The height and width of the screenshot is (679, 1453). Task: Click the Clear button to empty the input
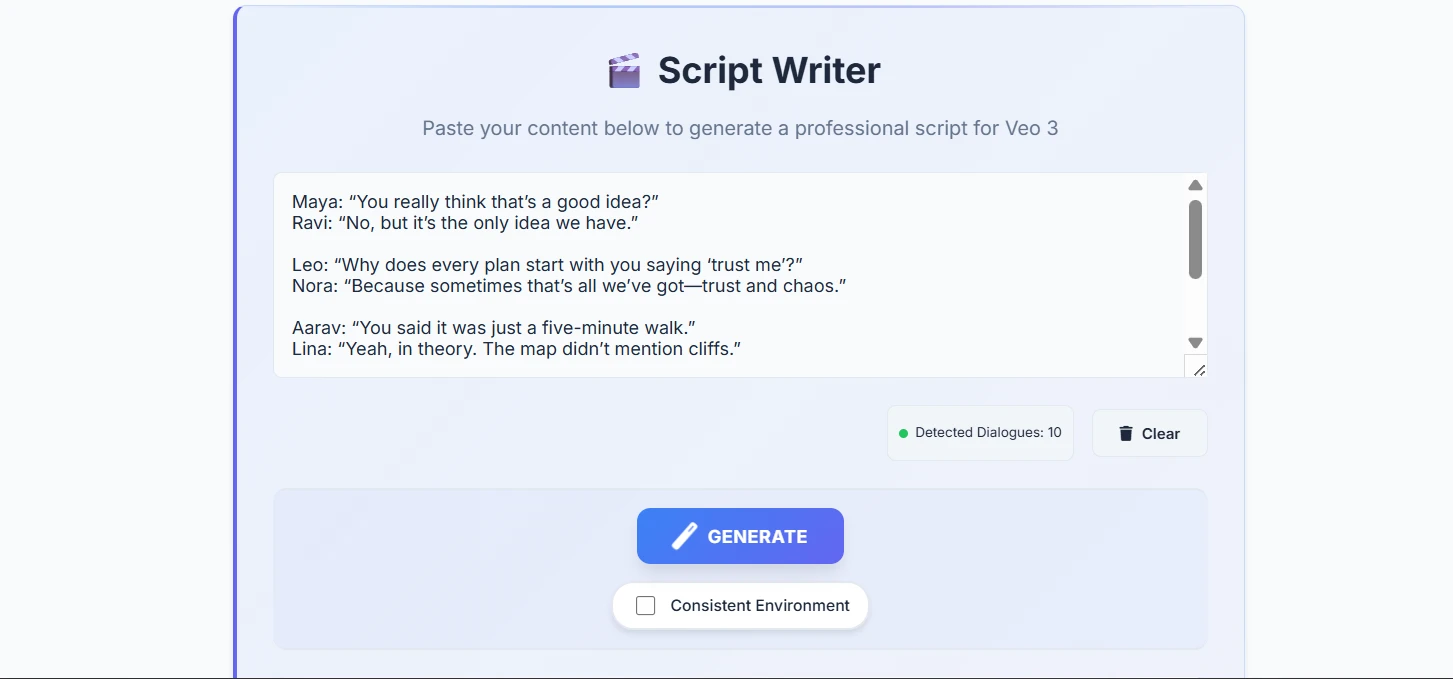click(x=1149, y=433)
